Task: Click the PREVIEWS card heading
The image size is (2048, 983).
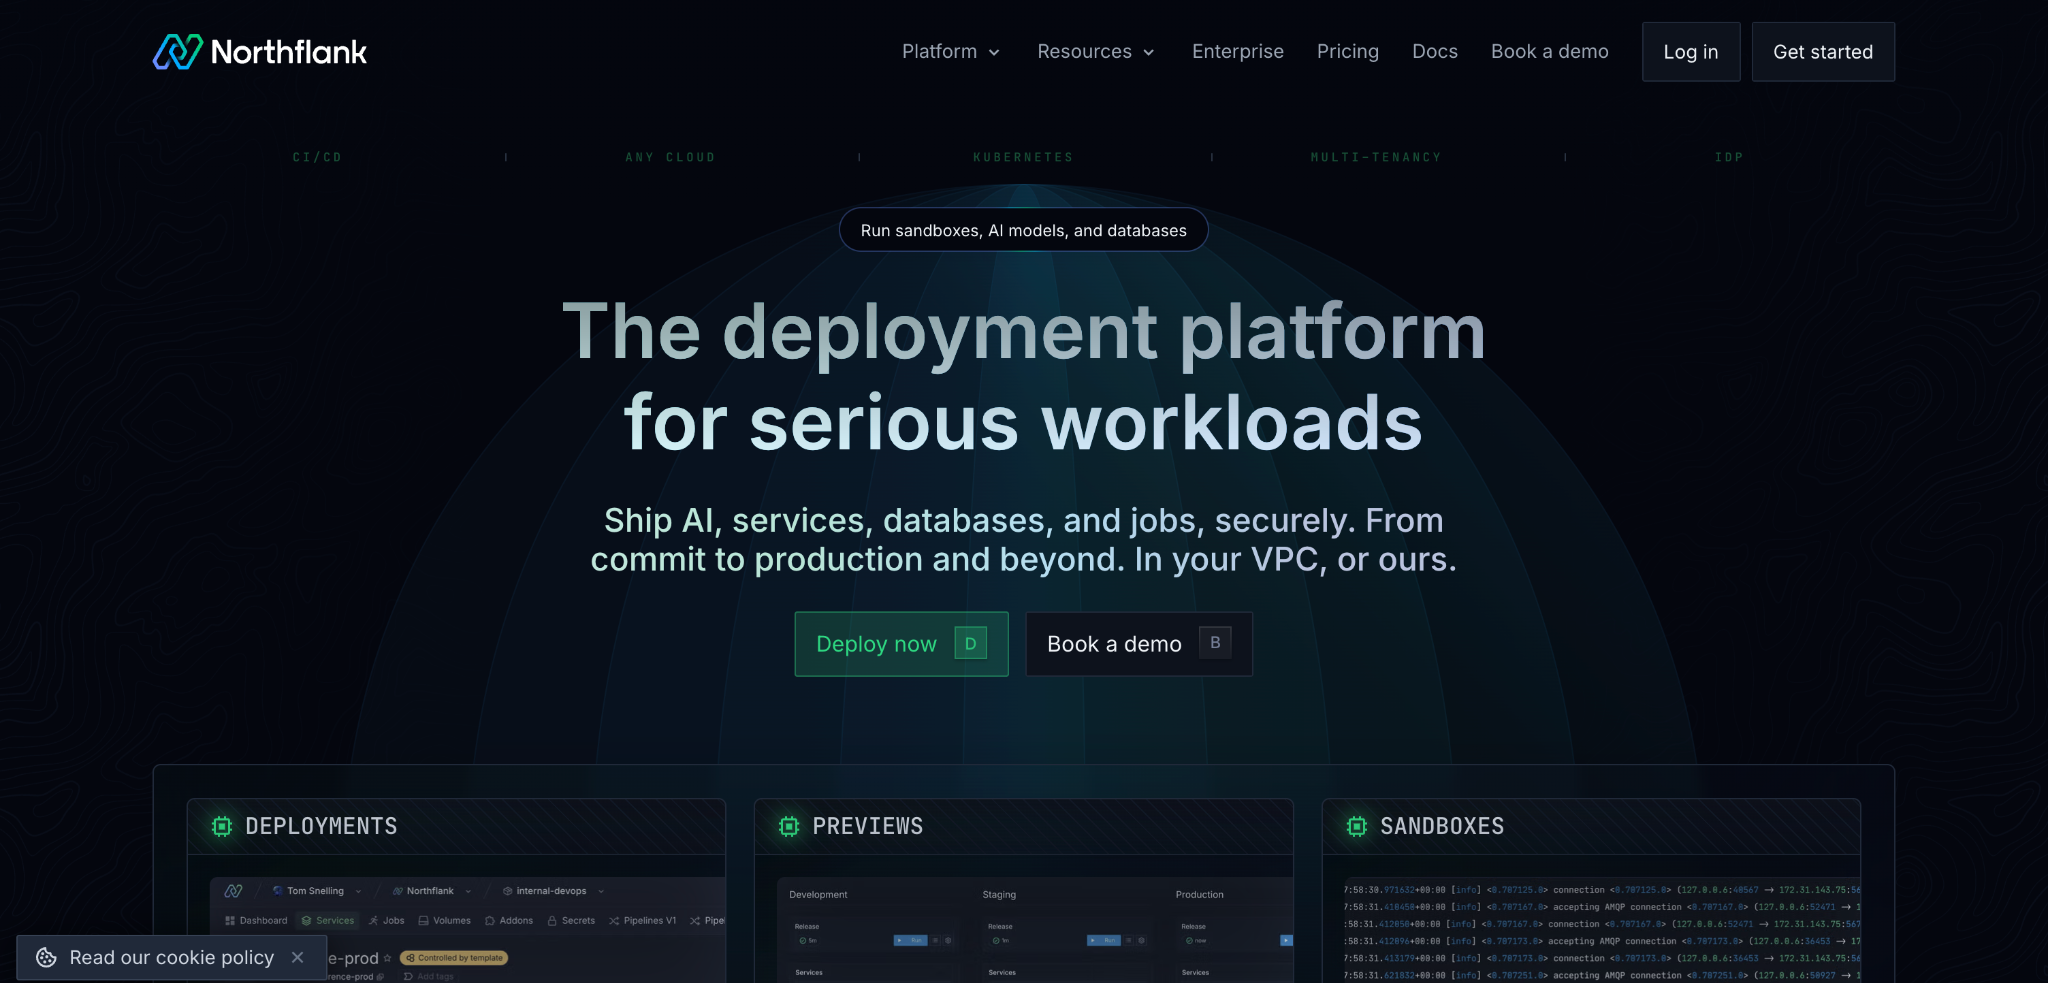Action: pos(868,826)
